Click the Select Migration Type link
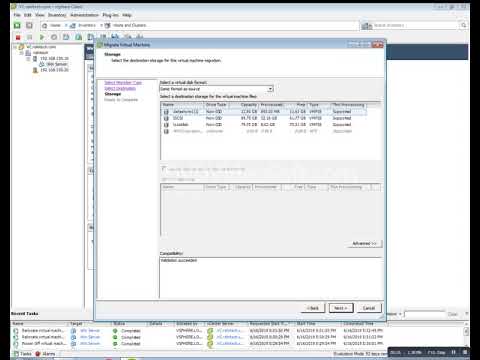 point(123,83)
